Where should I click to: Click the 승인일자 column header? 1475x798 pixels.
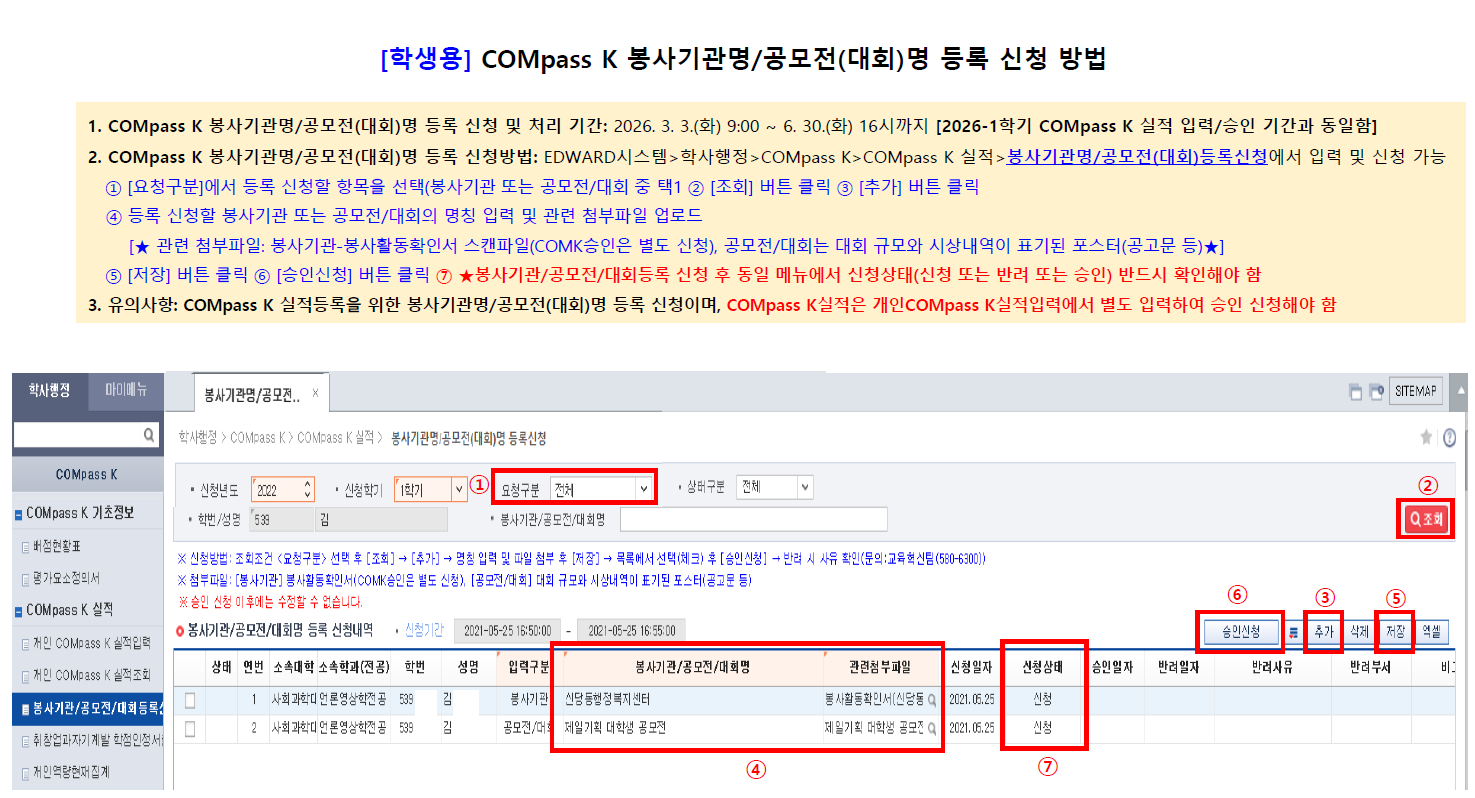coord(1114,668)
